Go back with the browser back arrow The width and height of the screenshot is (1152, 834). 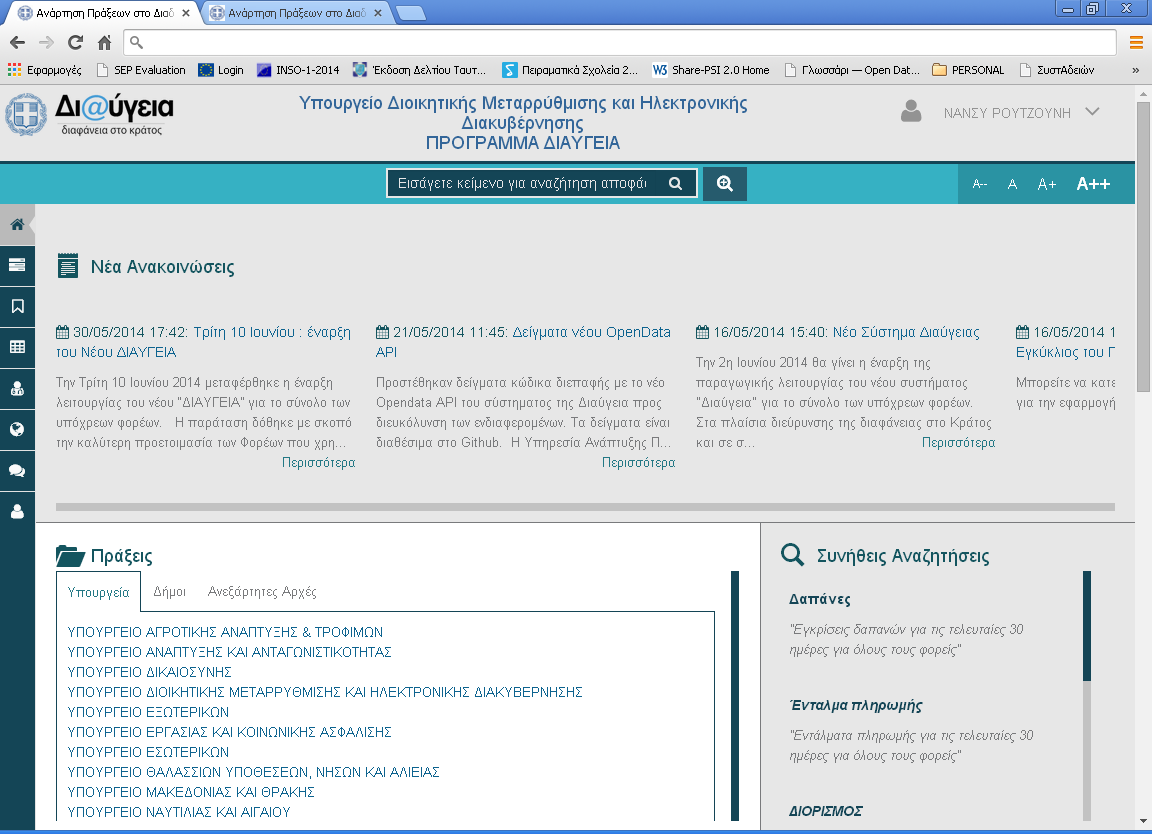18,43
